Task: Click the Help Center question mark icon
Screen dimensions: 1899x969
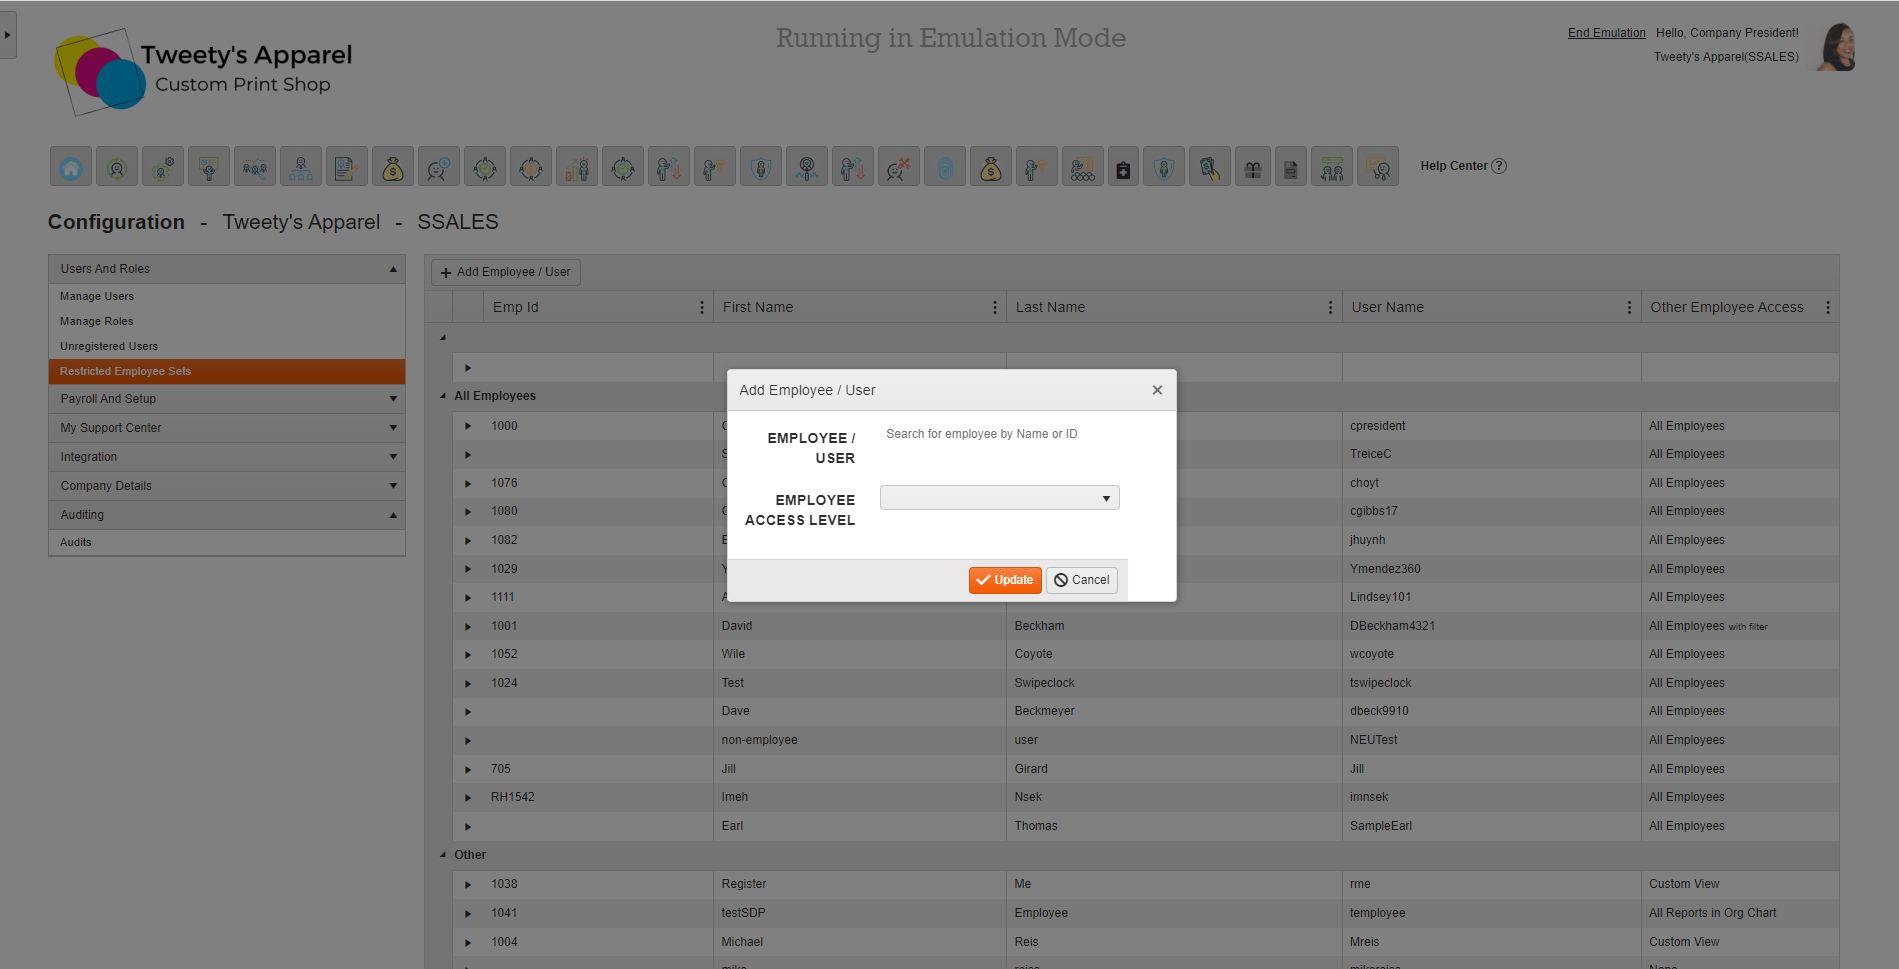Action: (x=1499, y=166)
